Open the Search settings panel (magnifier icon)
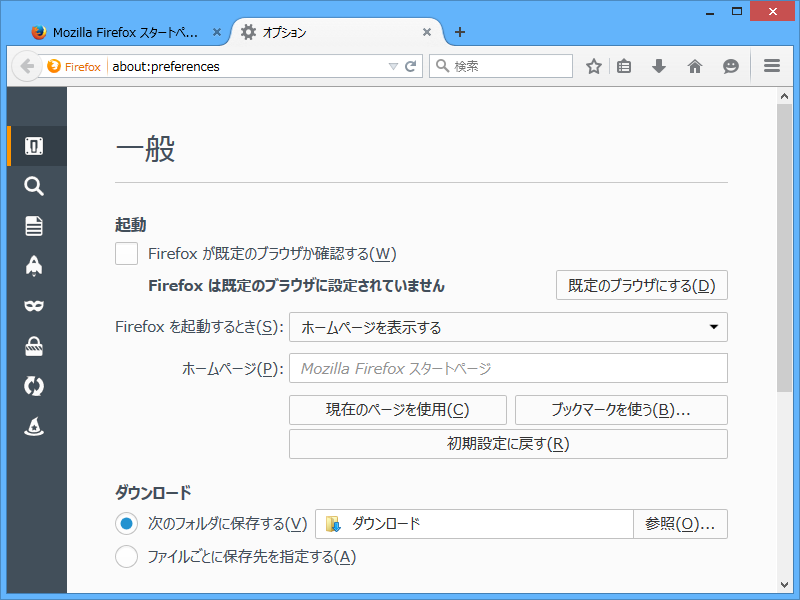 tap(34, 186)
